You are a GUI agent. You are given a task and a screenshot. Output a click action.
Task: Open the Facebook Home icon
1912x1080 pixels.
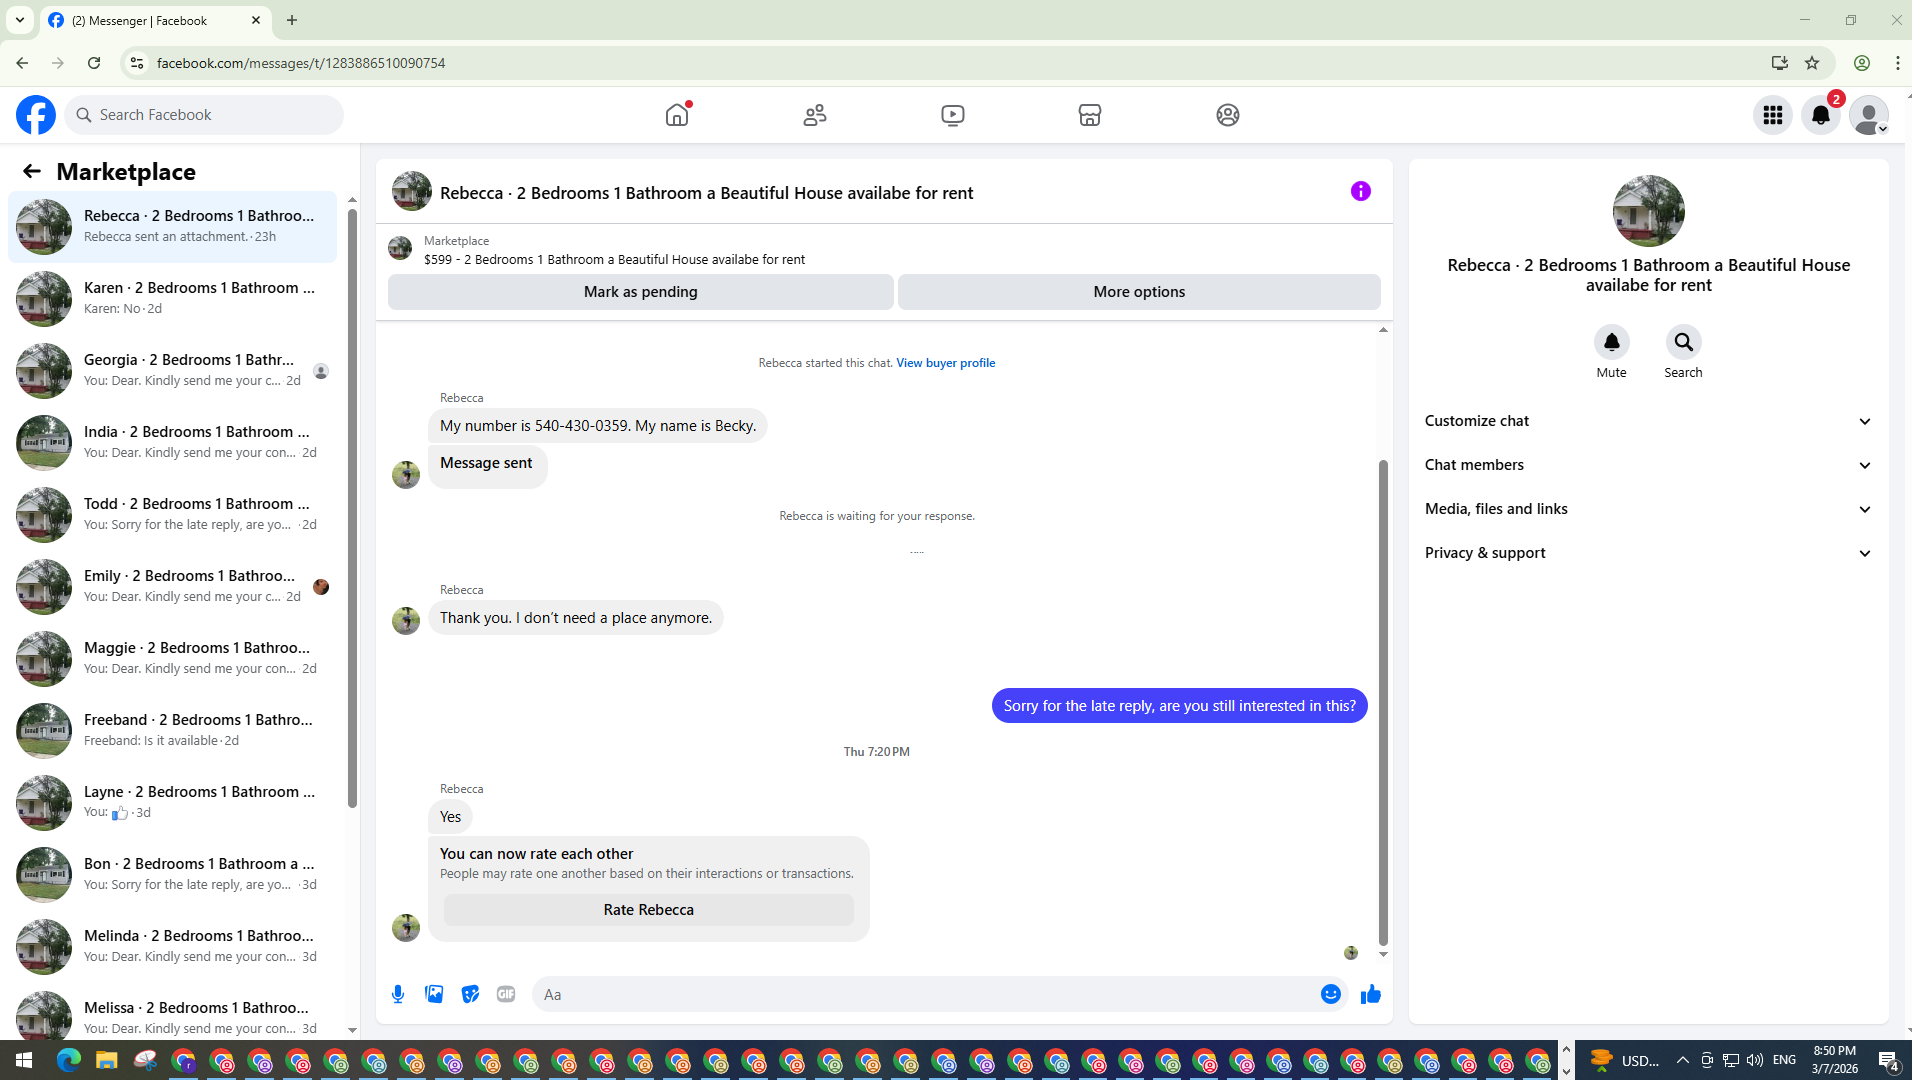point(677,115)
